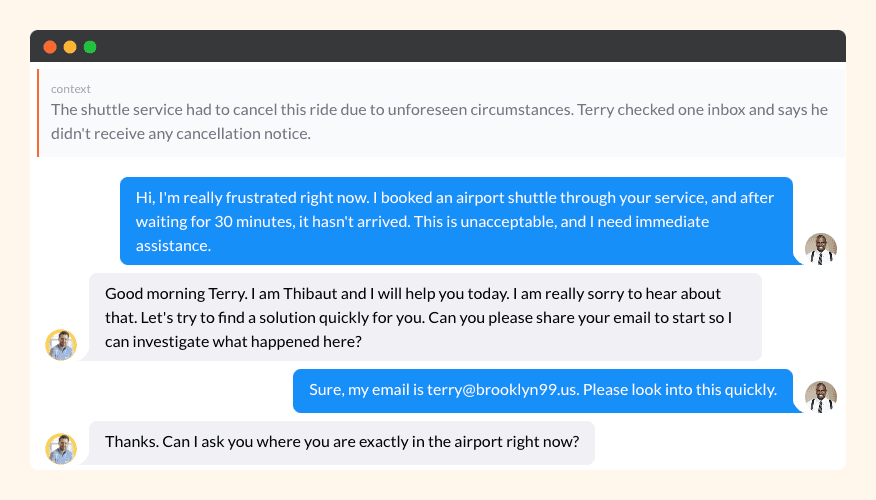Click 'didn't receive any cancellation notice' in the context

pyautogui.click(x=181, y=133)
